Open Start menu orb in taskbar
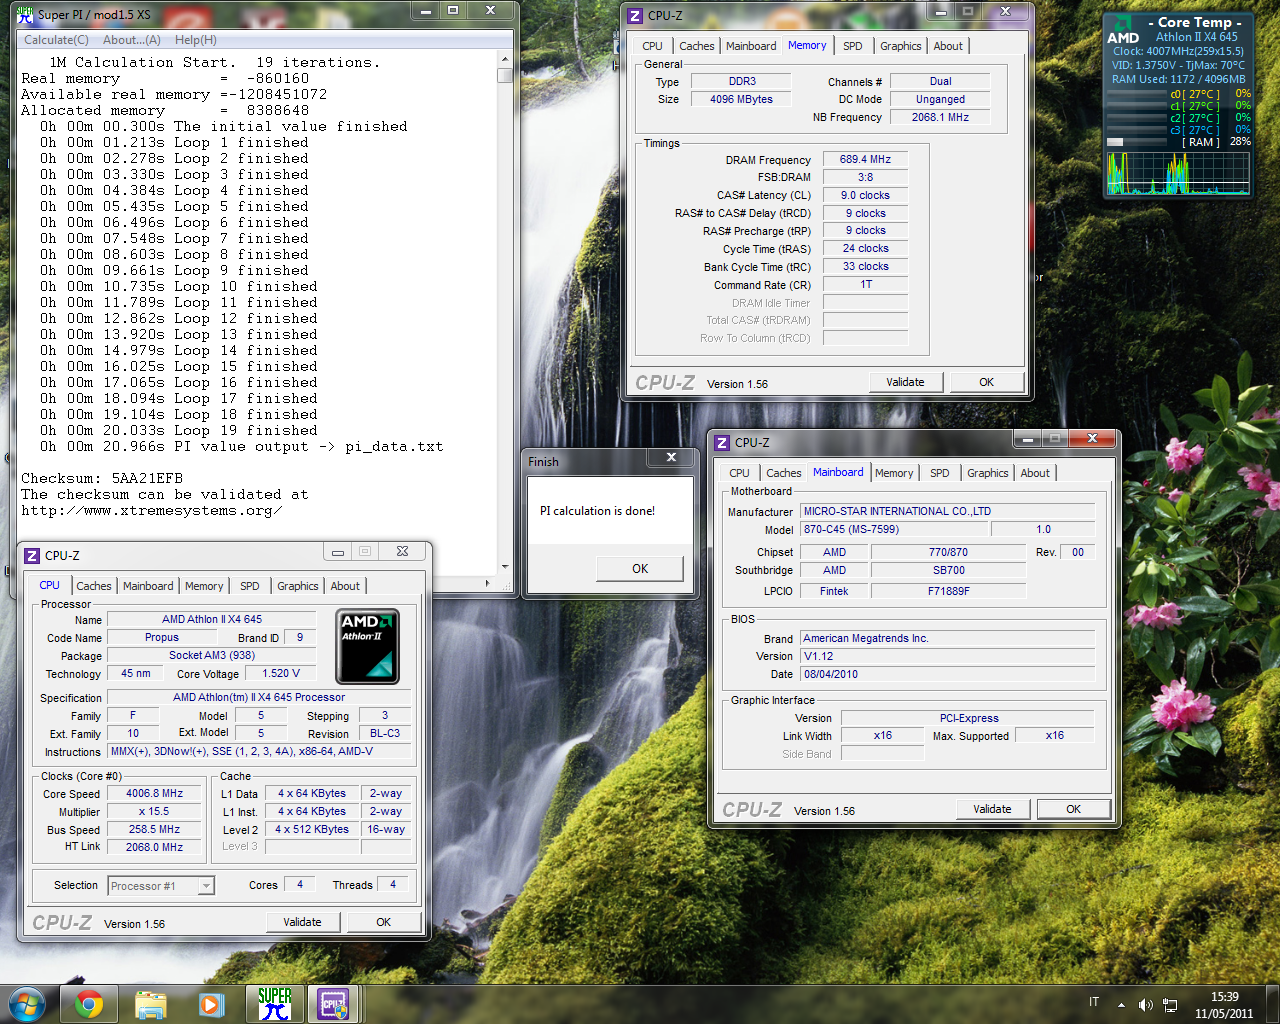Screen dimensions: 1280x1024 (x=27, y=1003)
